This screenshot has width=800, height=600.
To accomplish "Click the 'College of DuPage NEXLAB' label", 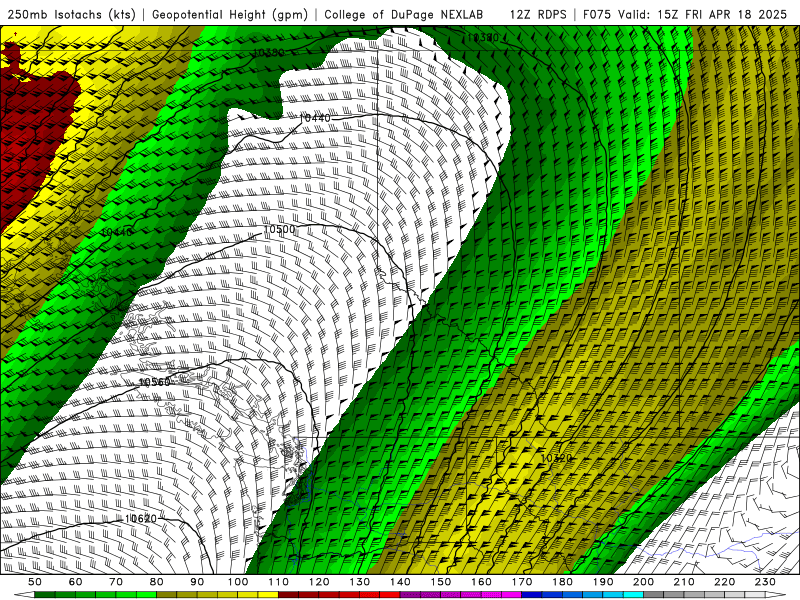I will (404, 15).
